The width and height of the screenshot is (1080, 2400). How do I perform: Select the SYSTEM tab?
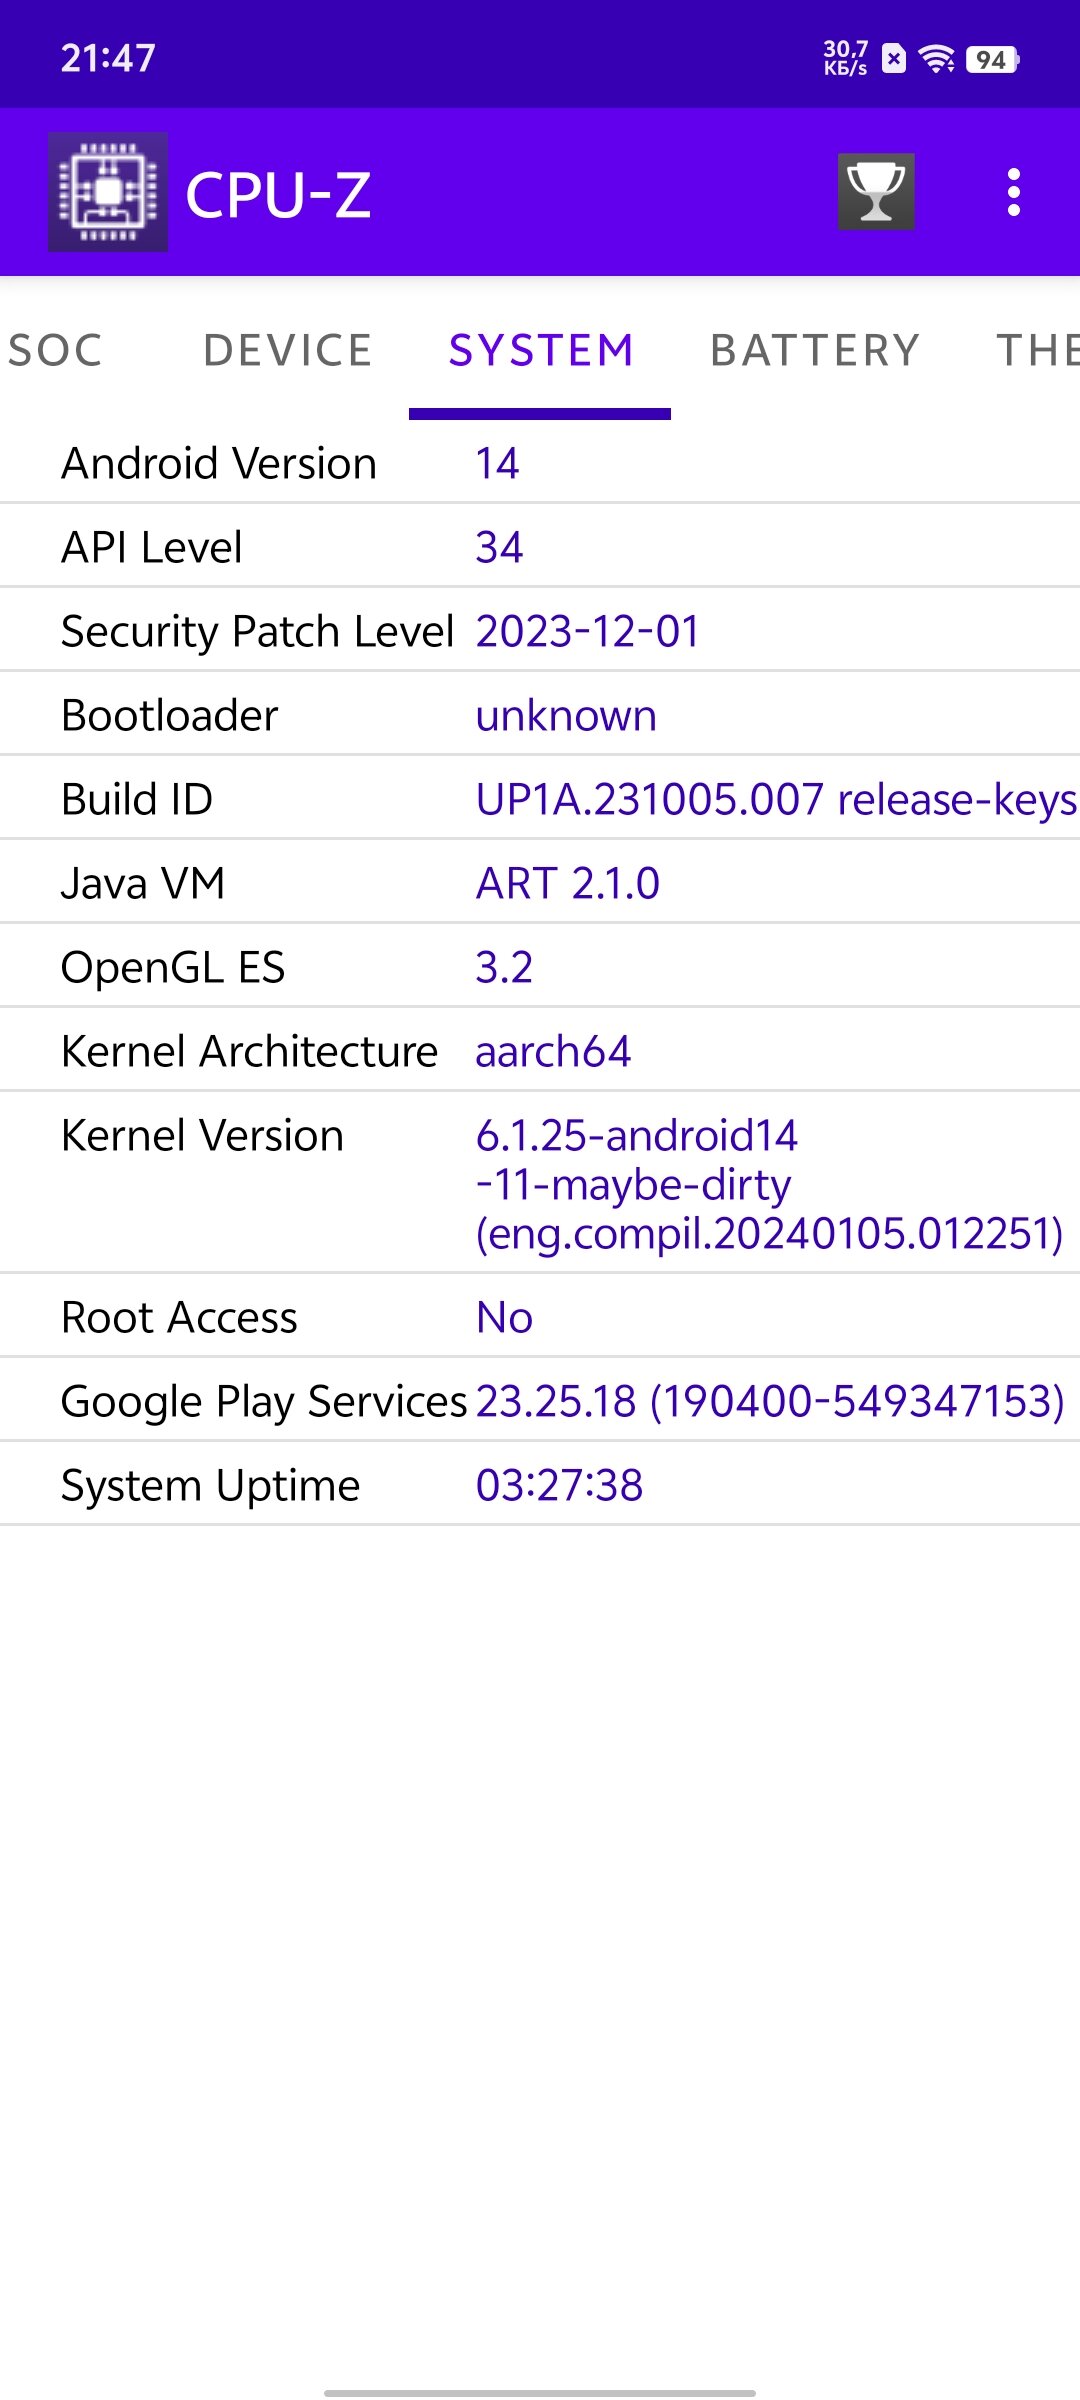point(540,350)
